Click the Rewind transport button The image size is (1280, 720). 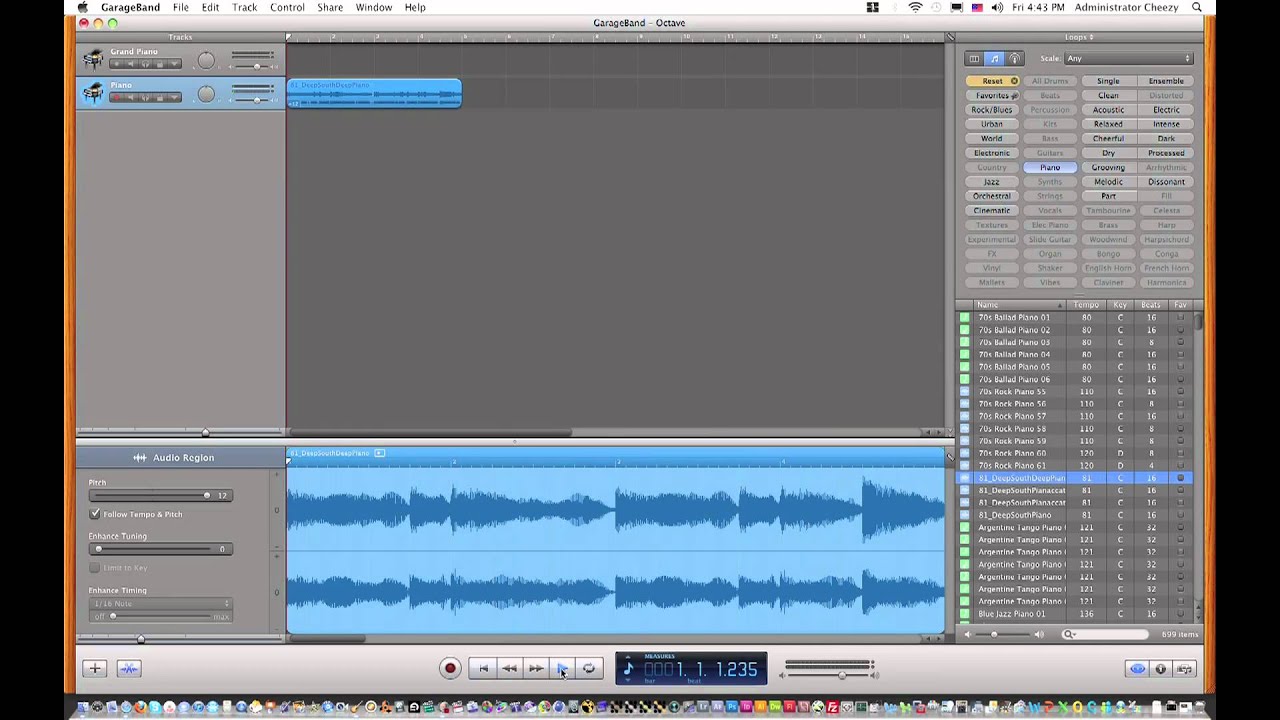pos(509,669)
